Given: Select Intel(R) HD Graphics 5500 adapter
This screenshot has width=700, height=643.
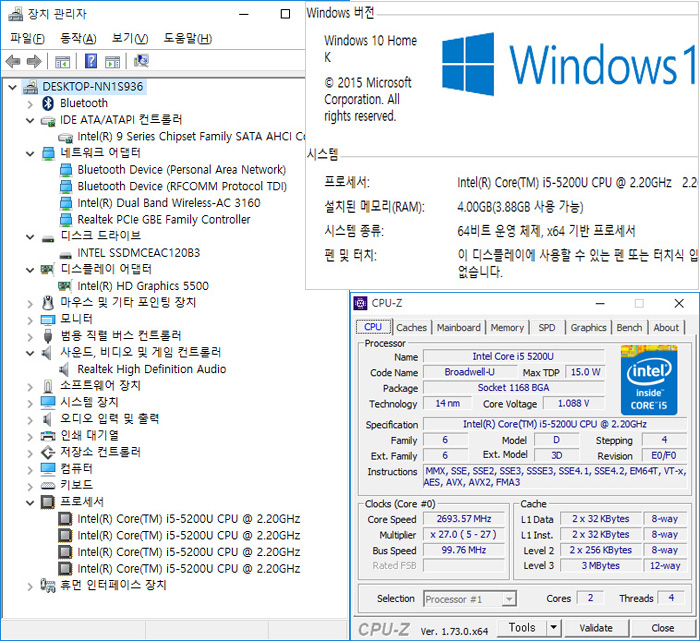Looking at the screenshot, I should click(x=143, y=286).
